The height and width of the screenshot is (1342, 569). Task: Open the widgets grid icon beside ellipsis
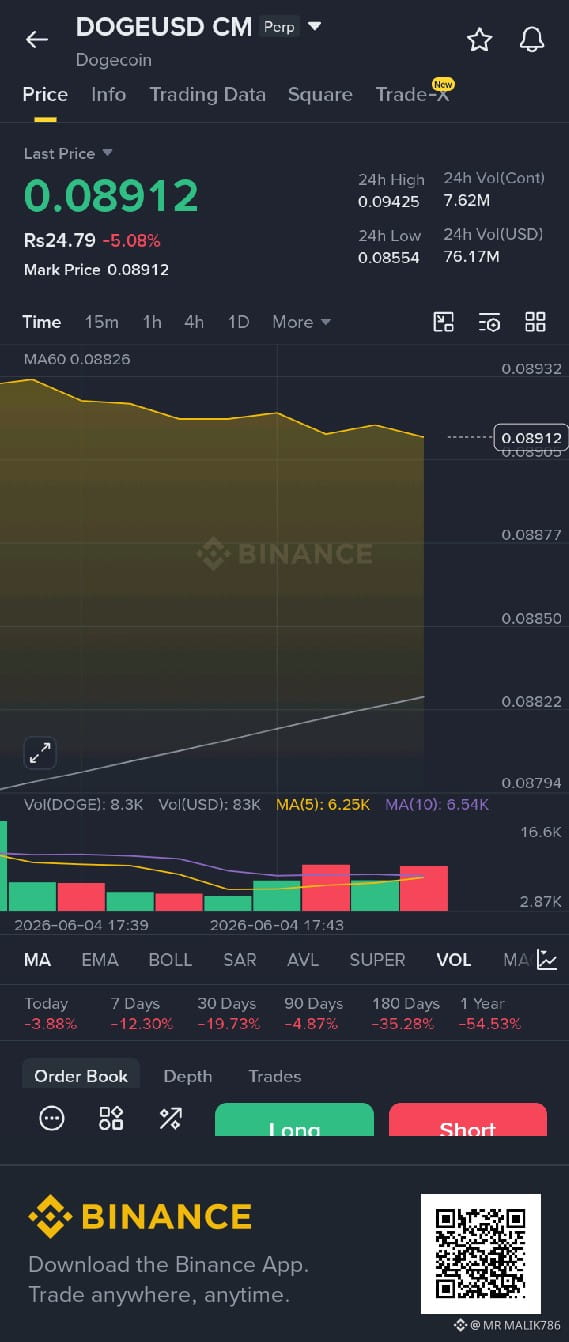[x=111, y=1118]
